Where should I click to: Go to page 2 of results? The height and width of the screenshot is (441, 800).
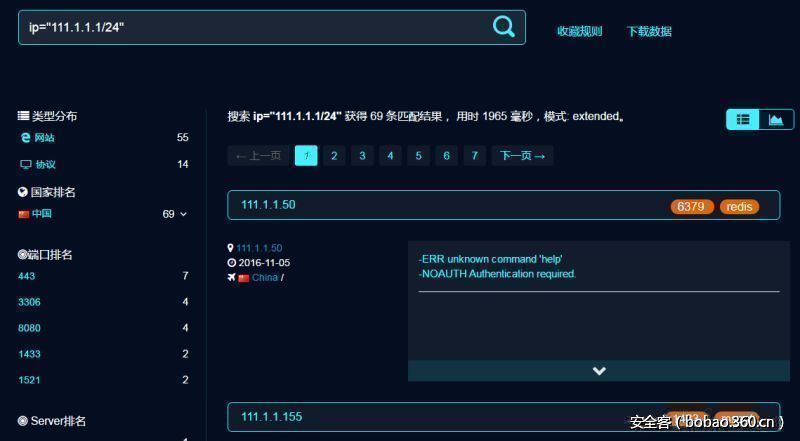click(334, 155)
